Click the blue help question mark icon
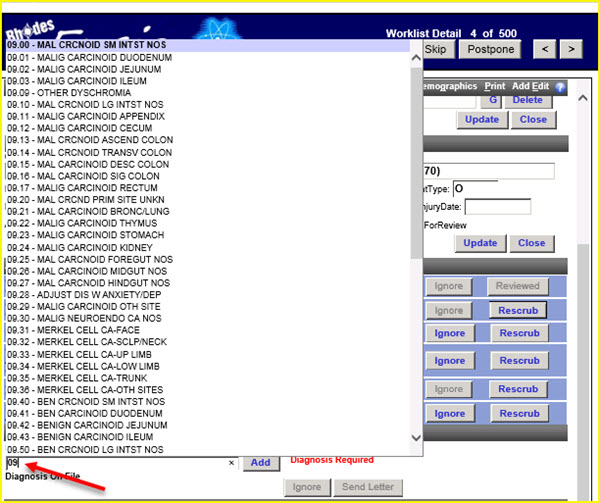 coord(560,87)
